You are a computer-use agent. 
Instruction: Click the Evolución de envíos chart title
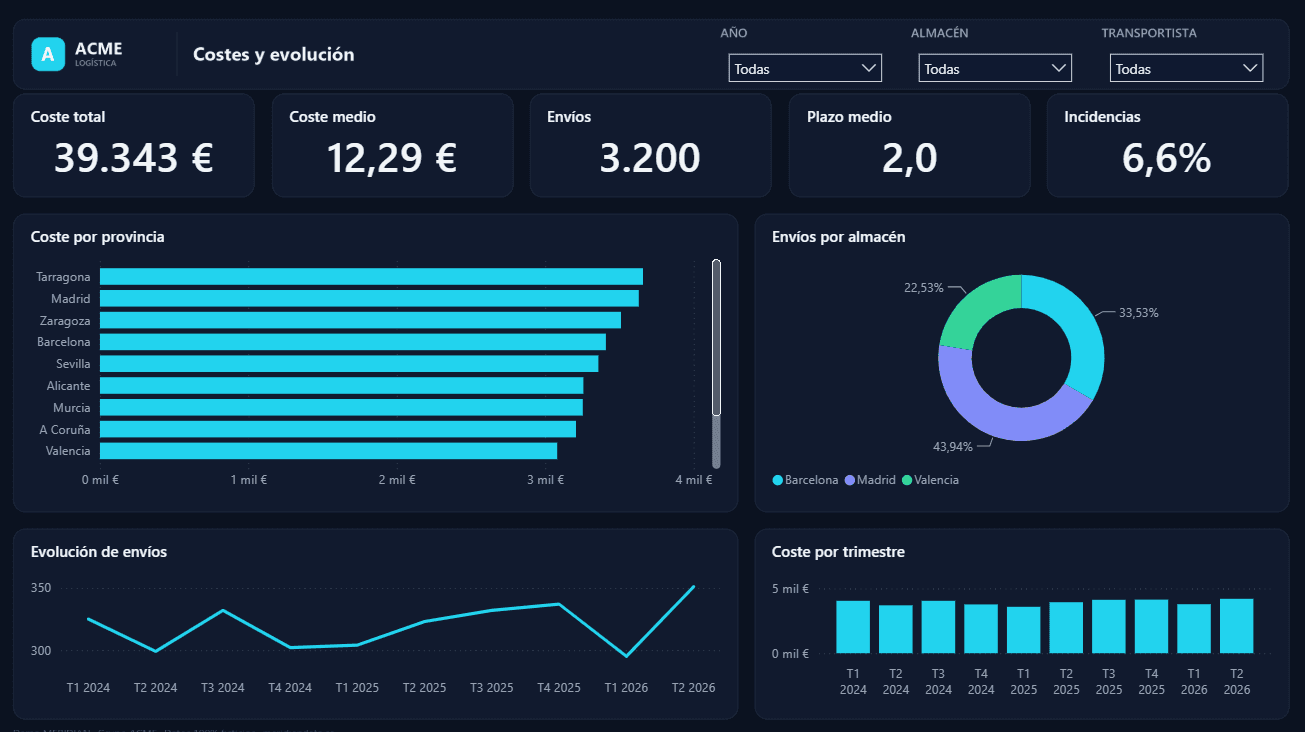coord(99,552)
